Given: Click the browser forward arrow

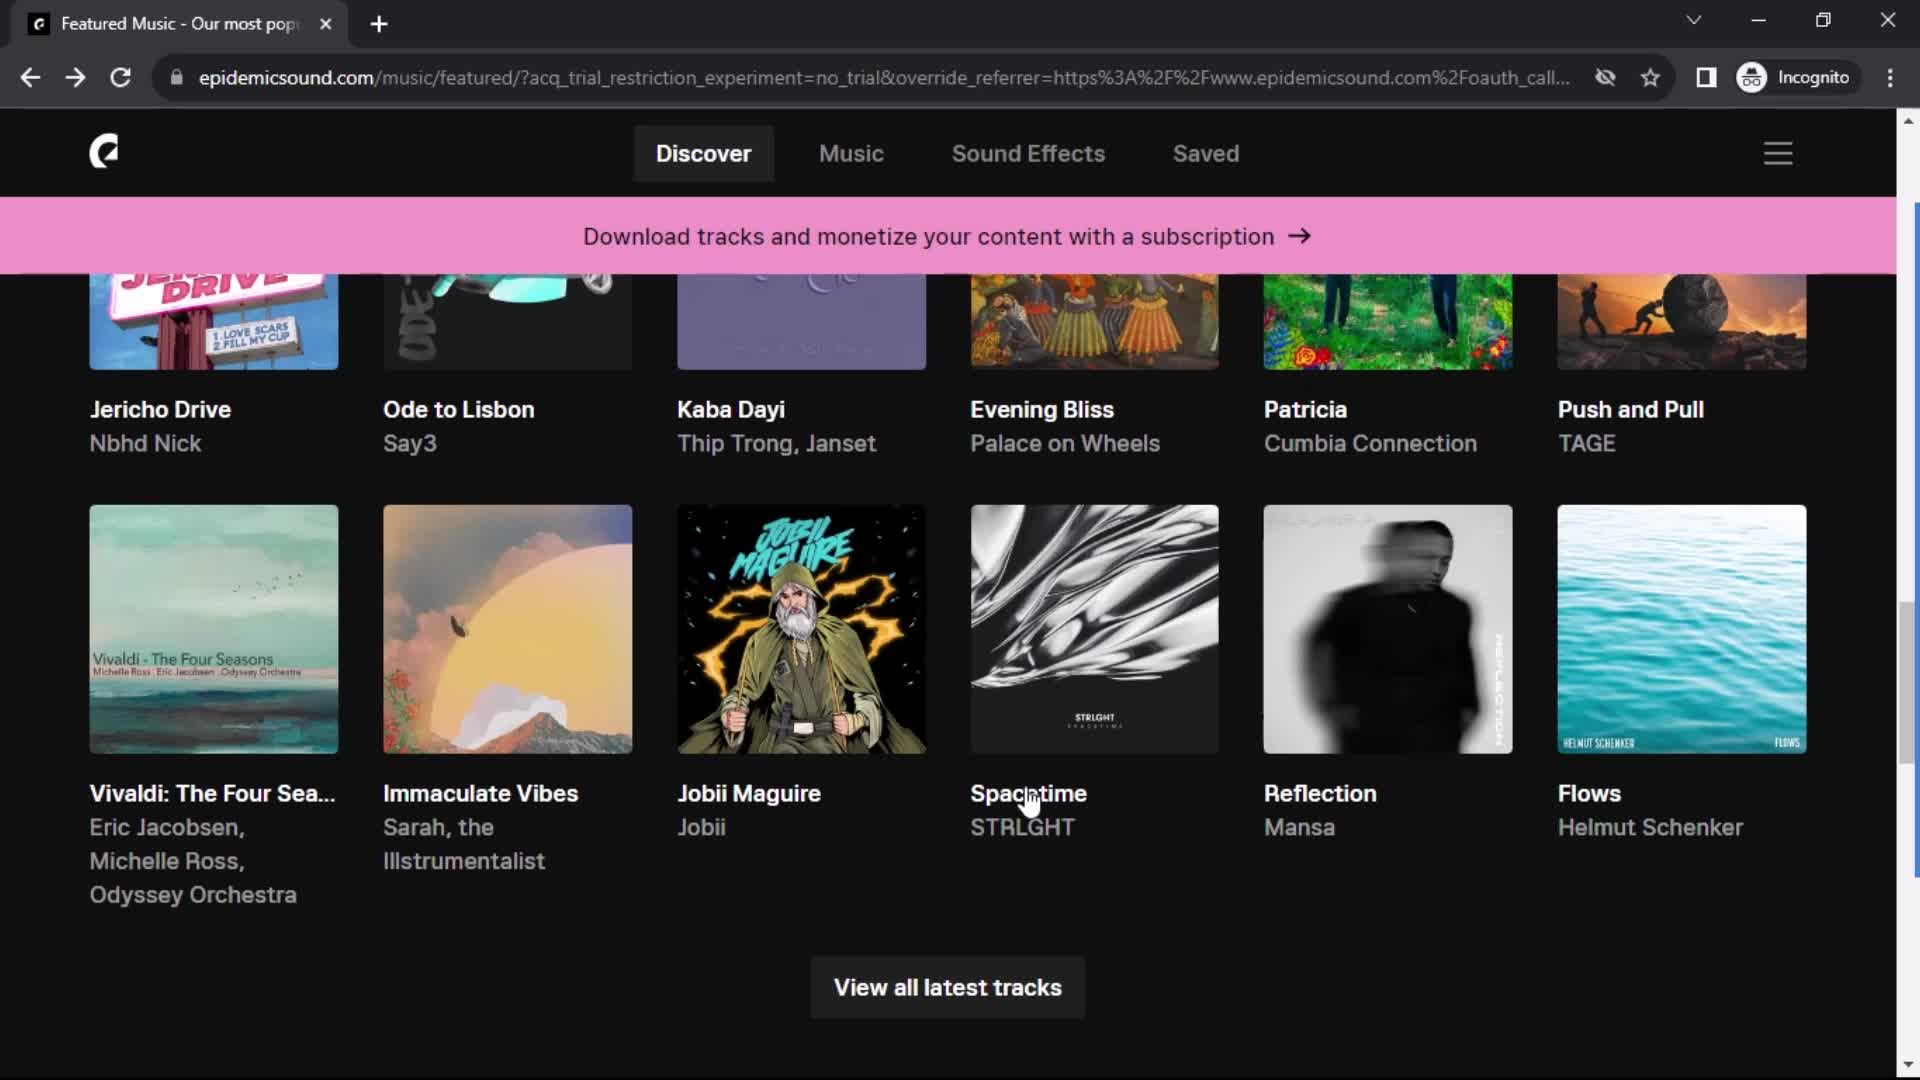Looking at the screenshot, I should pos(75,77).
